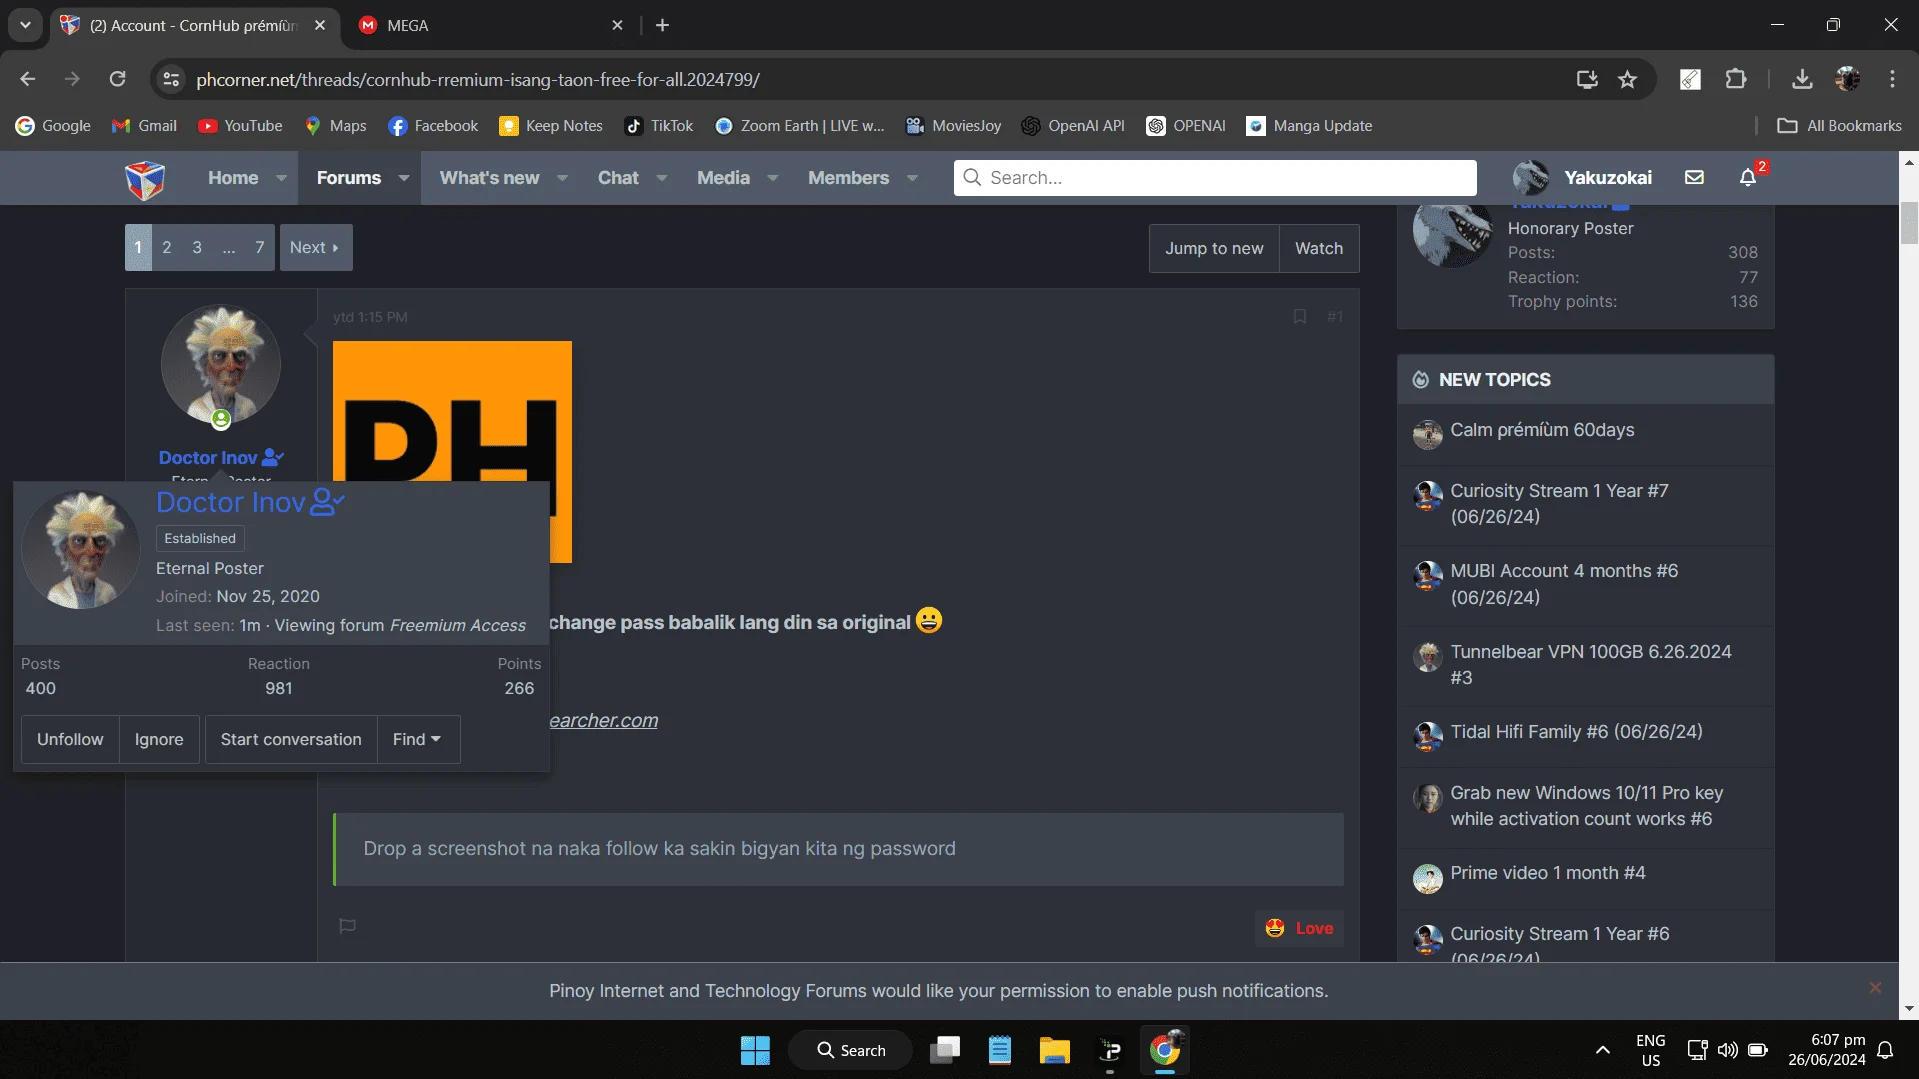
Task: Open Chrome downloads icon
Action: click(1802, 79)
